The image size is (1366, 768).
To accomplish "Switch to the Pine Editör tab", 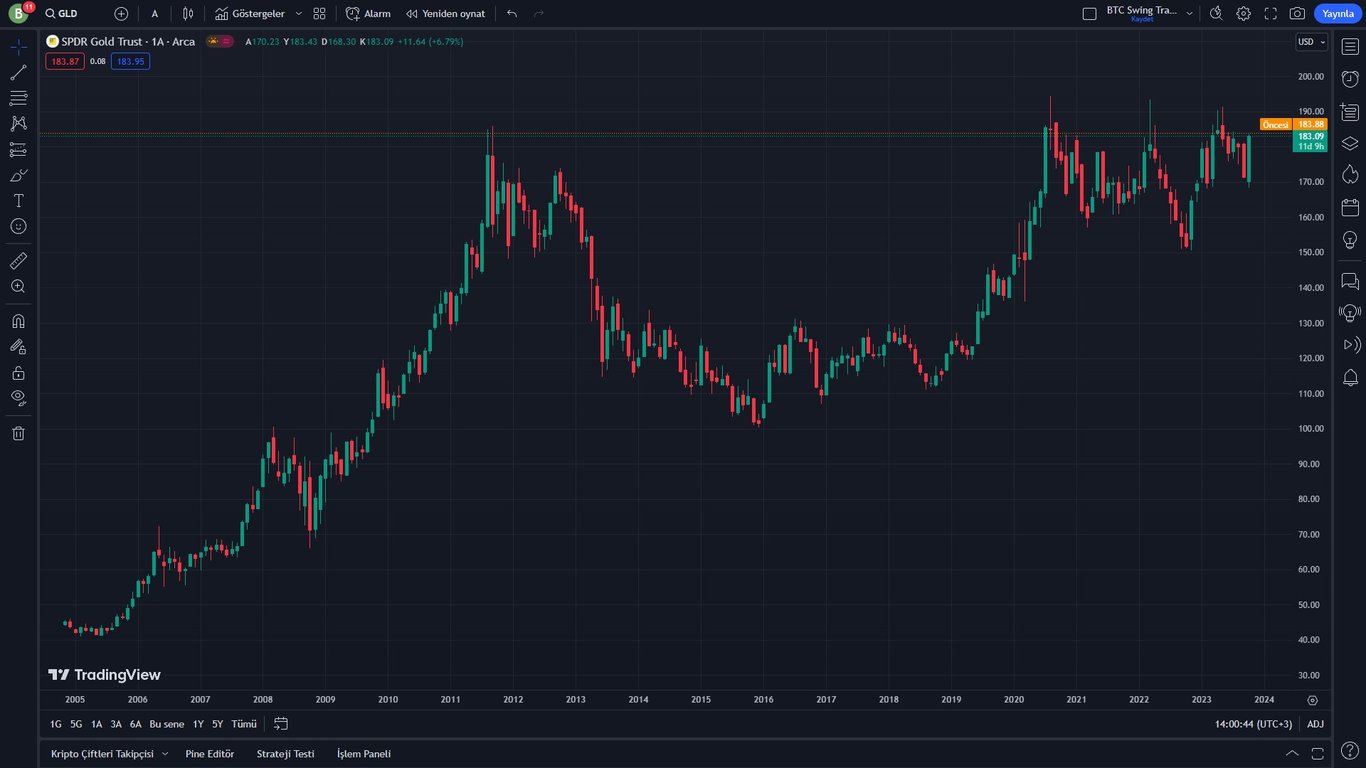I will pos(209,754).
